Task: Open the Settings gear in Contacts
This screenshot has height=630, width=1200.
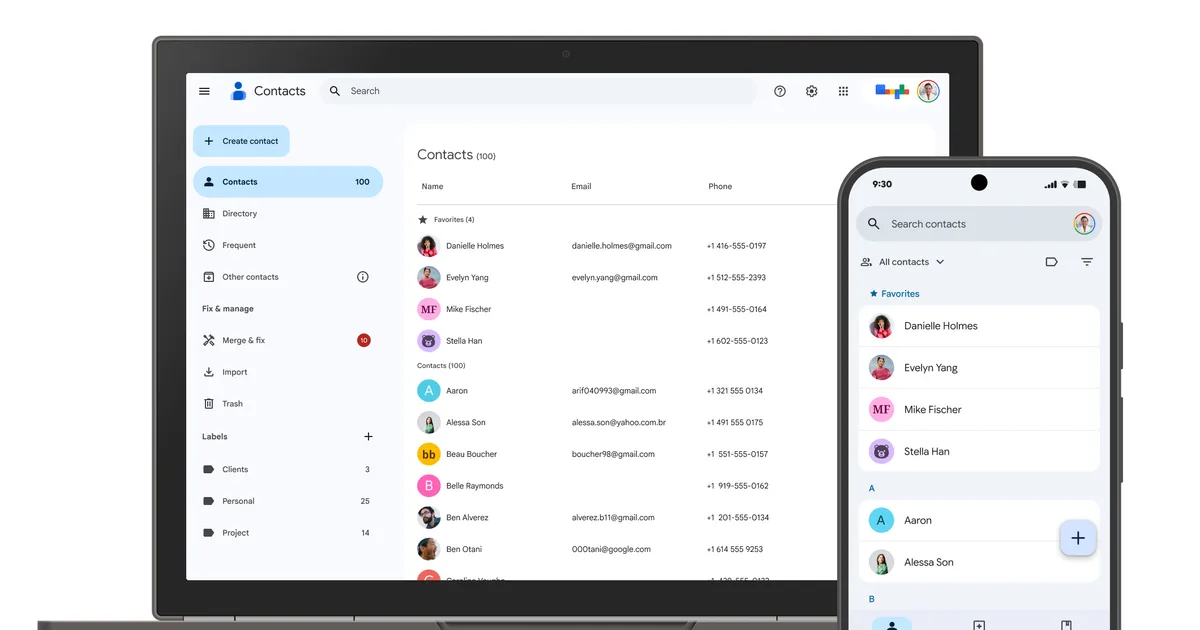Action: [811, 91]
